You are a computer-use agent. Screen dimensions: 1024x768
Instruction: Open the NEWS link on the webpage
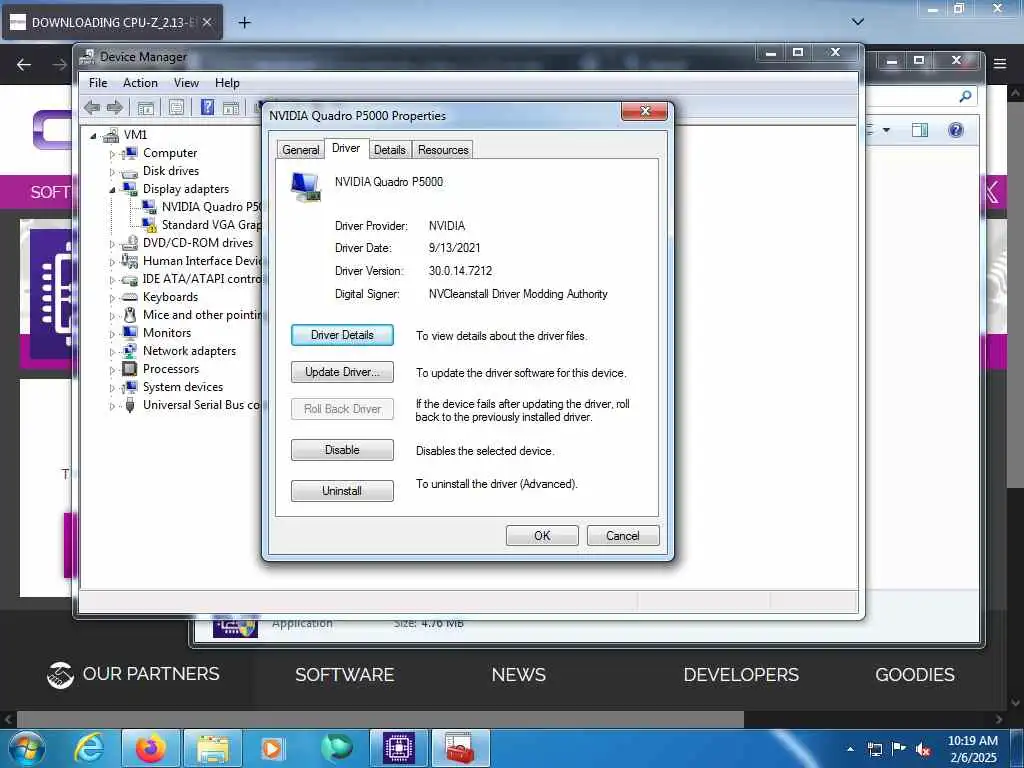pos(519,675)
